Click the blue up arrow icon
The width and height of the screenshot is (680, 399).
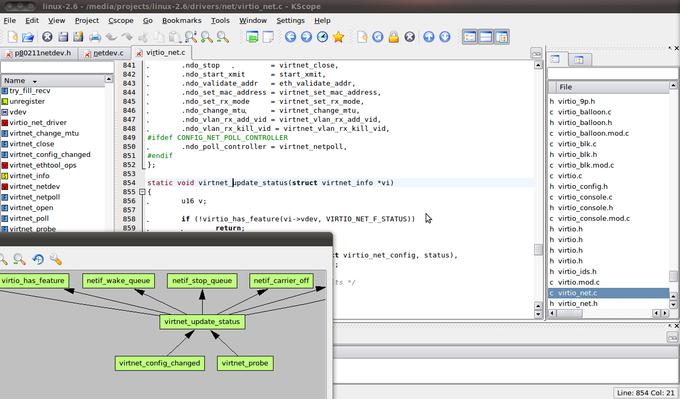(x=429, y=37)
